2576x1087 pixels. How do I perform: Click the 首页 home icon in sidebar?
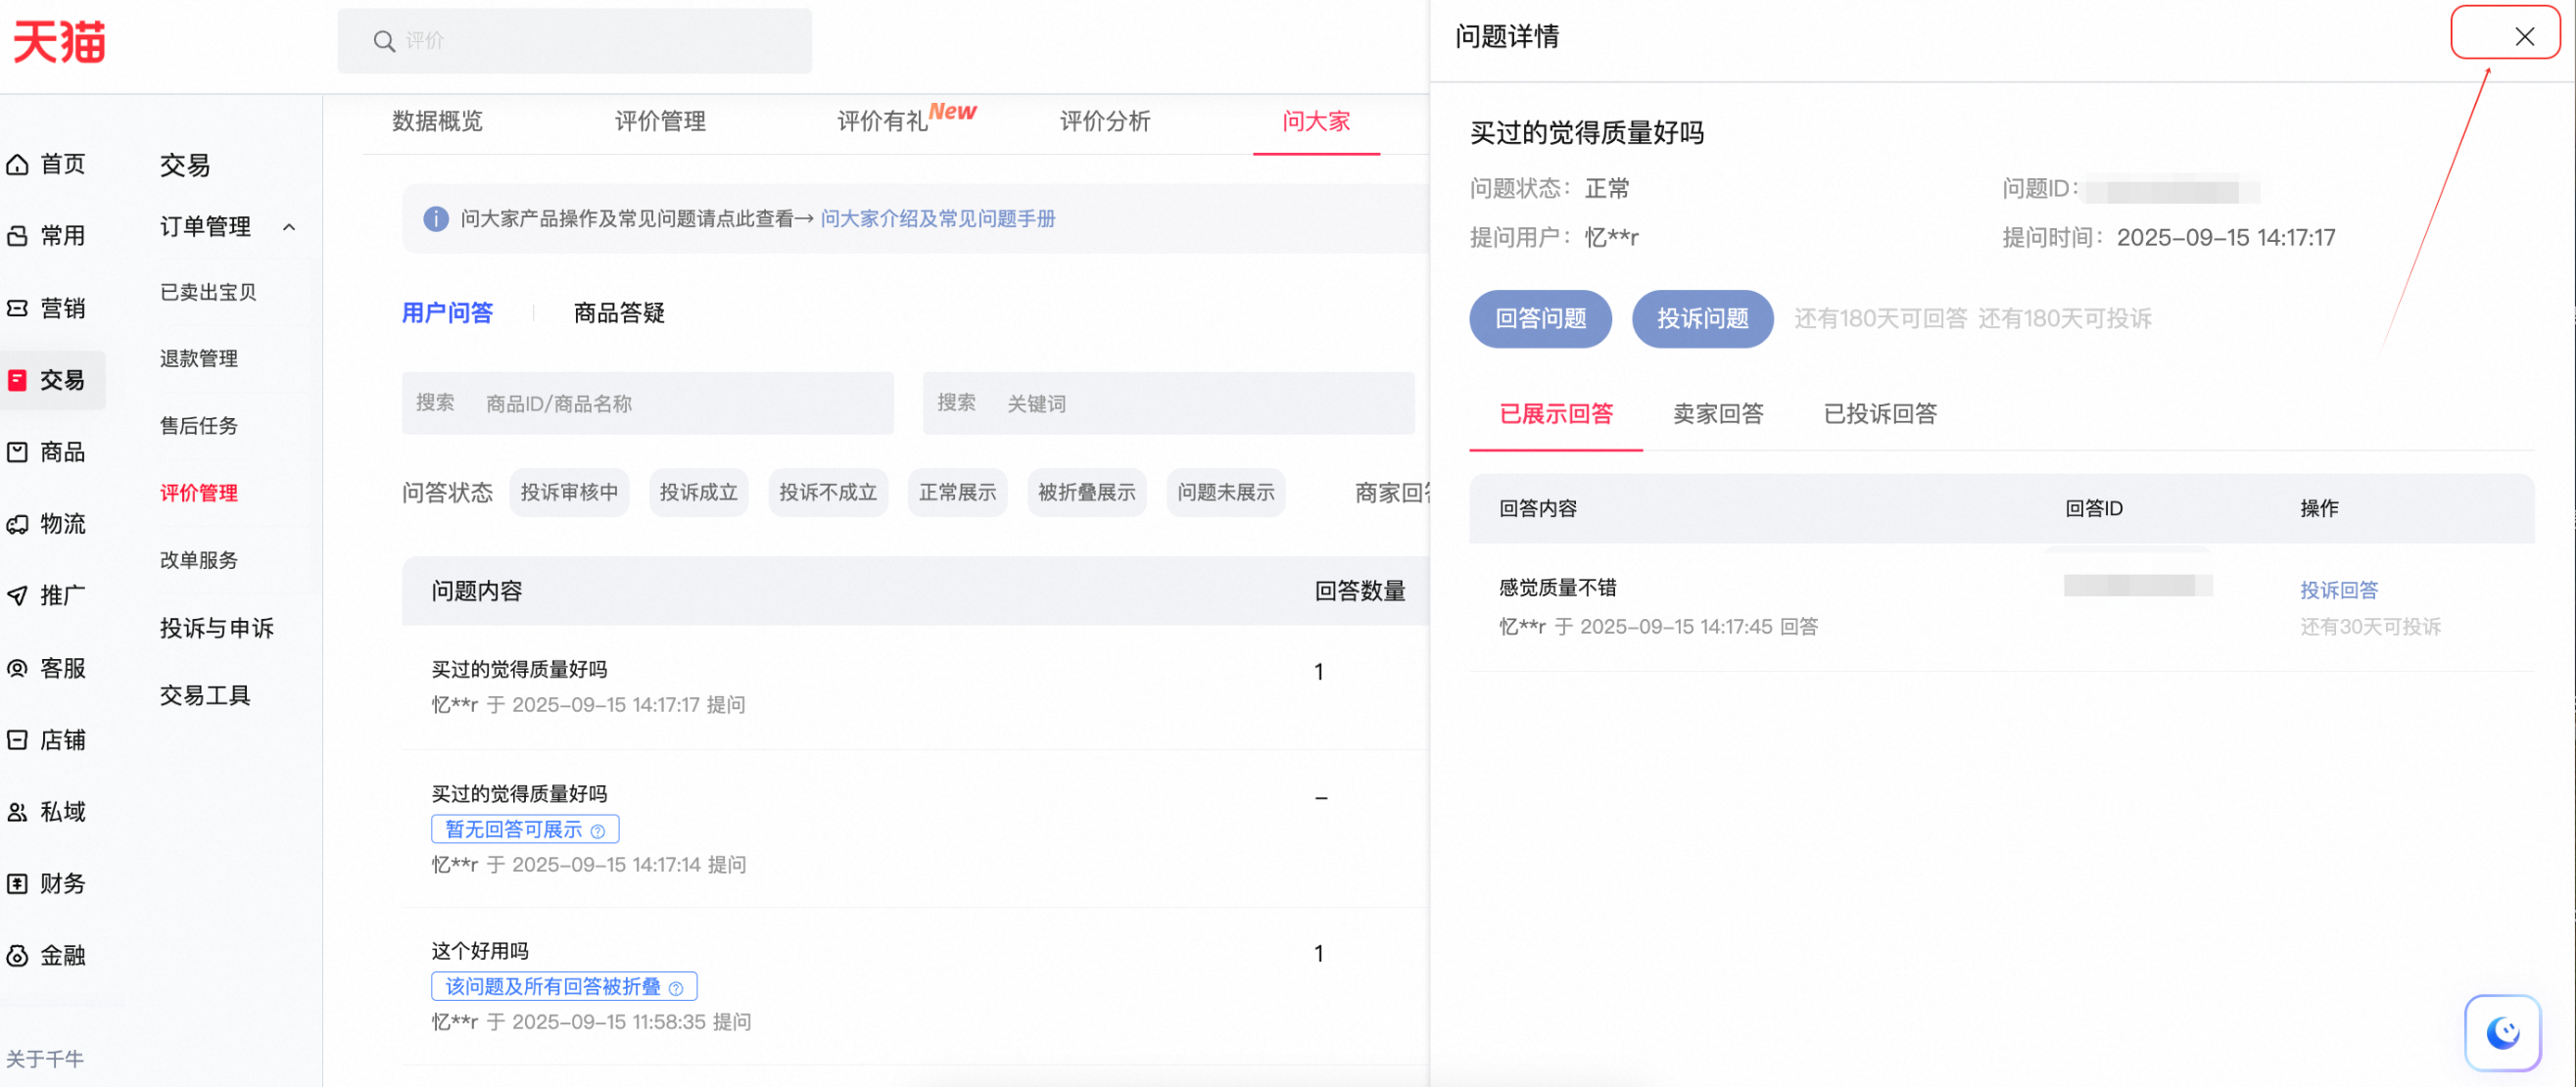pos(17,164)
